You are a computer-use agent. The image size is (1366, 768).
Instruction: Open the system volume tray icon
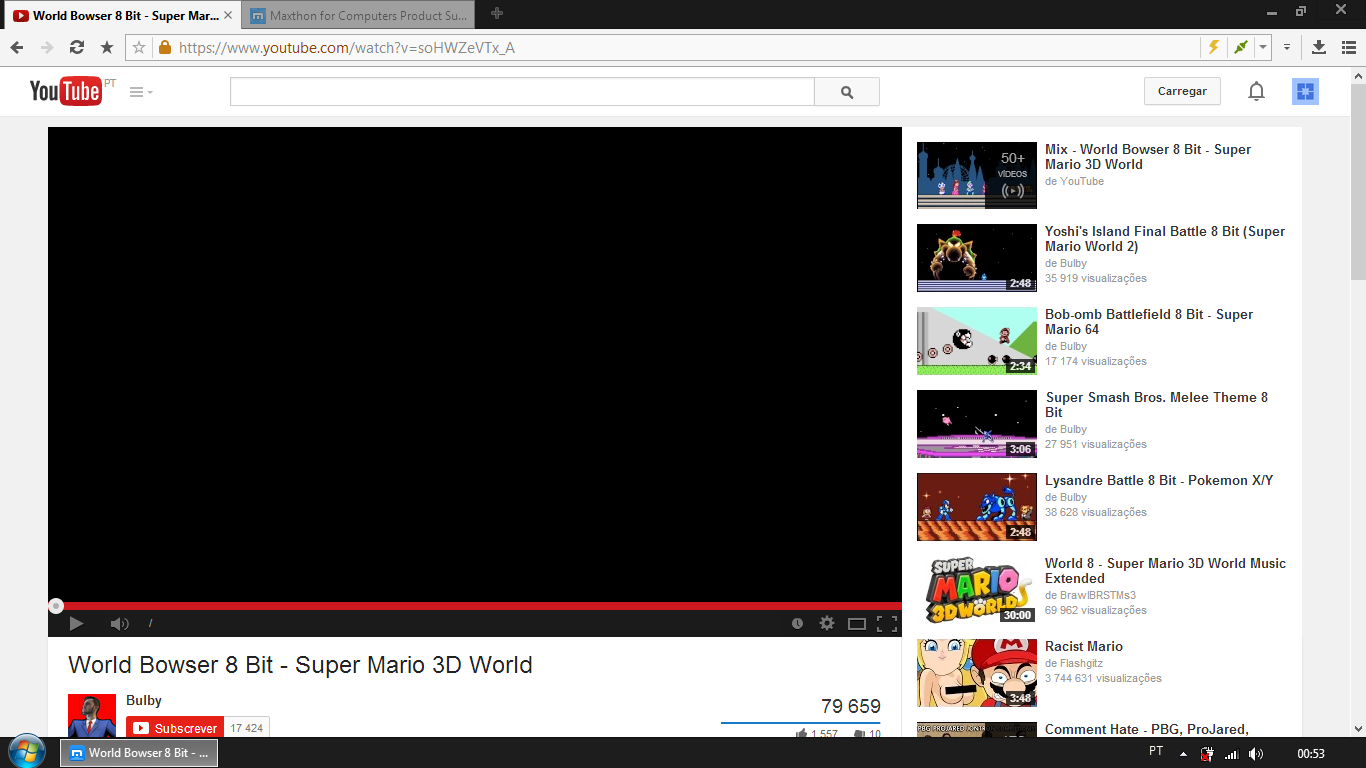pyautogui.click(x=1256, y=753)
